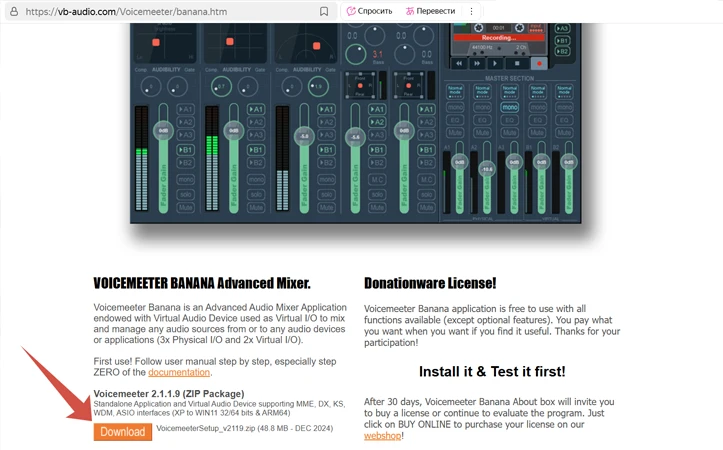
Task: Click the red record button on the recorder
Action: (x=539, y=63)
